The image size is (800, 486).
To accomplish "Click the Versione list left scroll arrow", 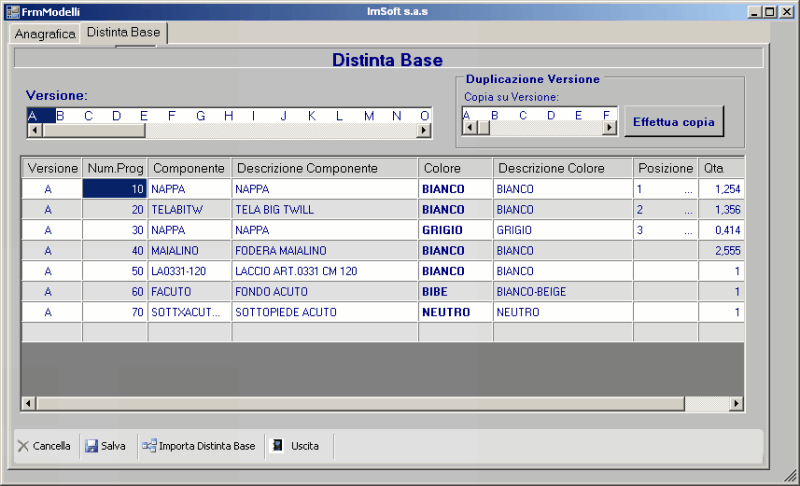I will tap(35, 131).
